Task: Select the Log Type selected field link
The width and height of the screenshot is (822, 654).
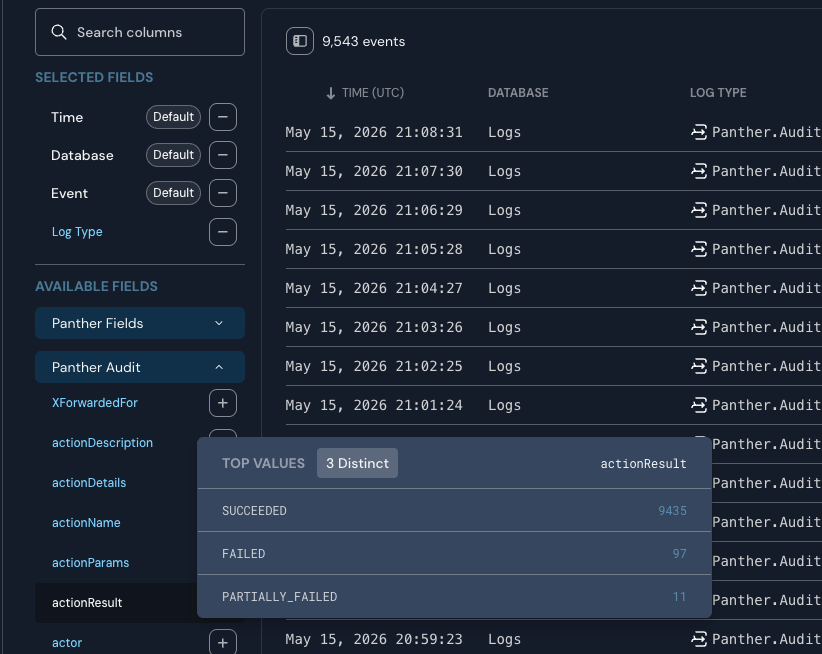Action: coord(77,232)
